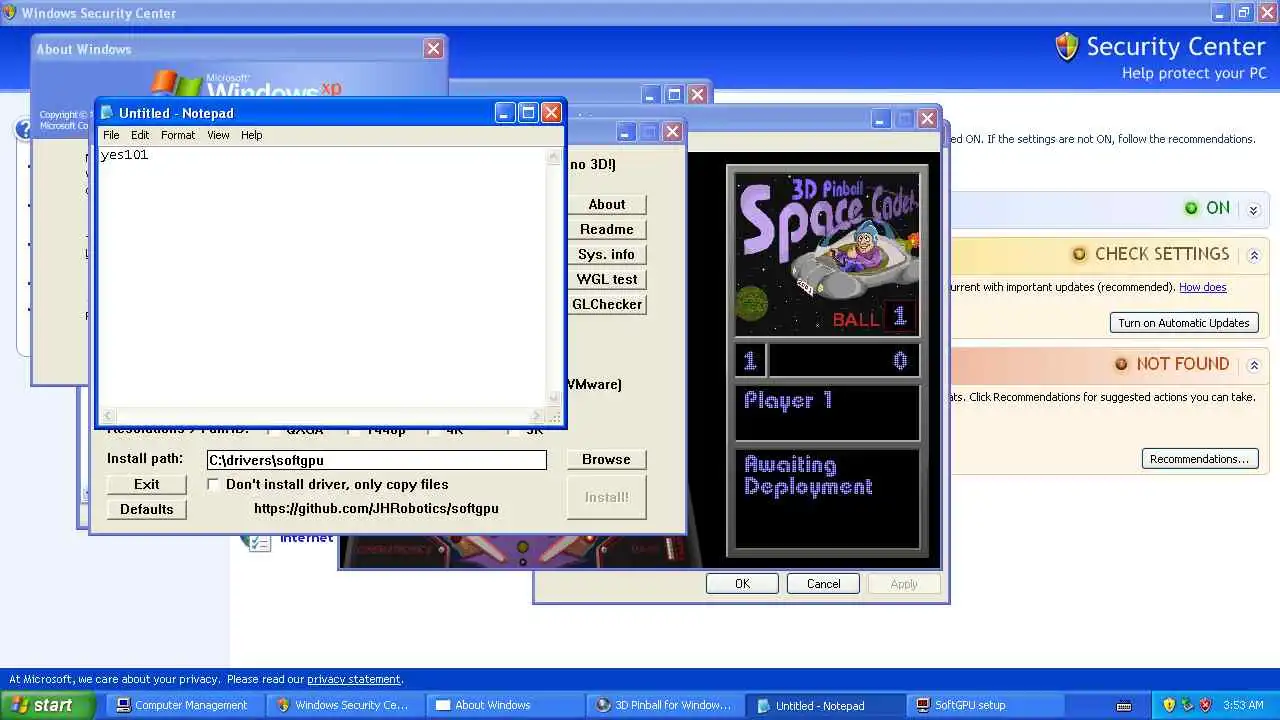Reset SoftGPU options with Defaults button
The height and width of the screenshot is (720, 1280).
tap(147, 509)
